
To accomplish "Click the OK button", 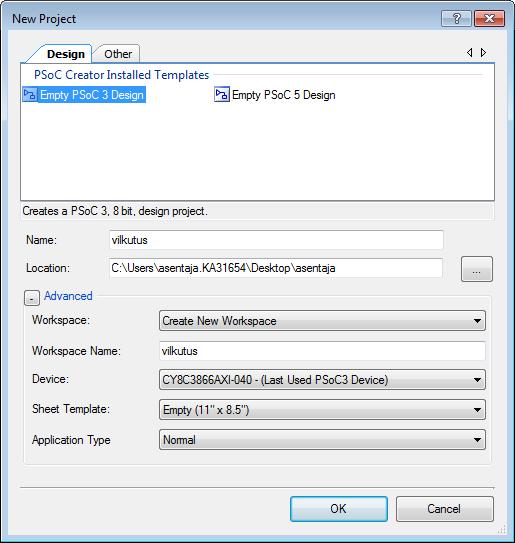I will pyautogui.click(x=339, y=509).
